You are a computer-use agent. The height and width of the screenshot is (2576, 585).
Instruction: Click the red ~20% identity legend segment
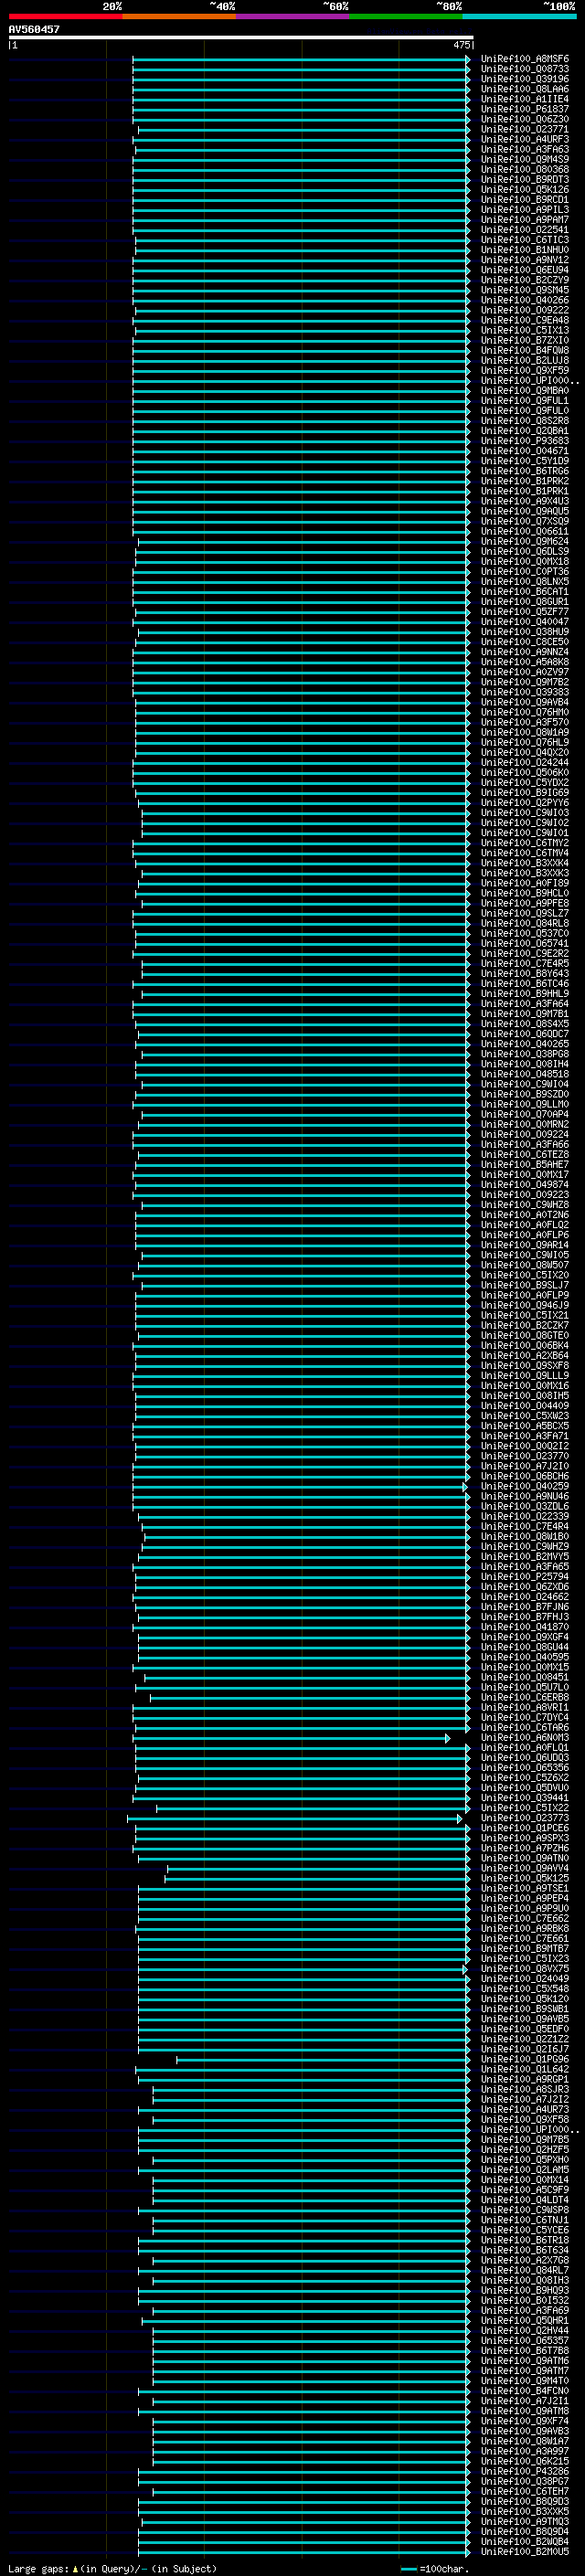click(x=65, y=16)
